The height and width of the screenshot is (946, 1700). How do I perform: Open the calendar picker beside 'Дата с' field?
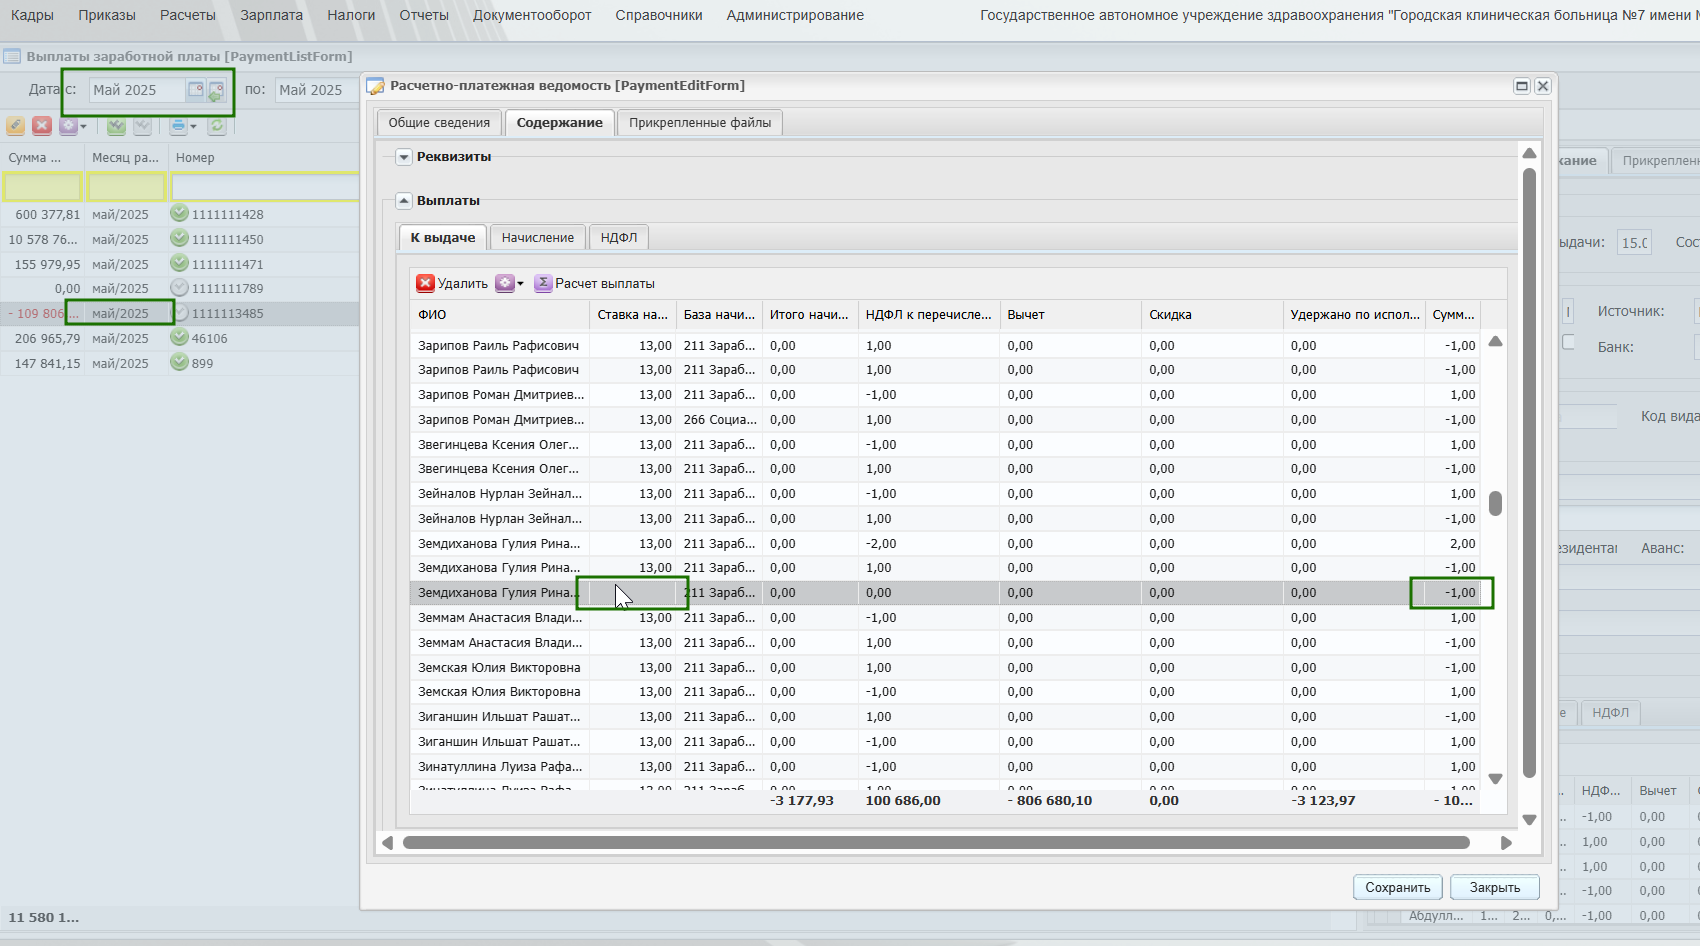(x=195, y=90)
